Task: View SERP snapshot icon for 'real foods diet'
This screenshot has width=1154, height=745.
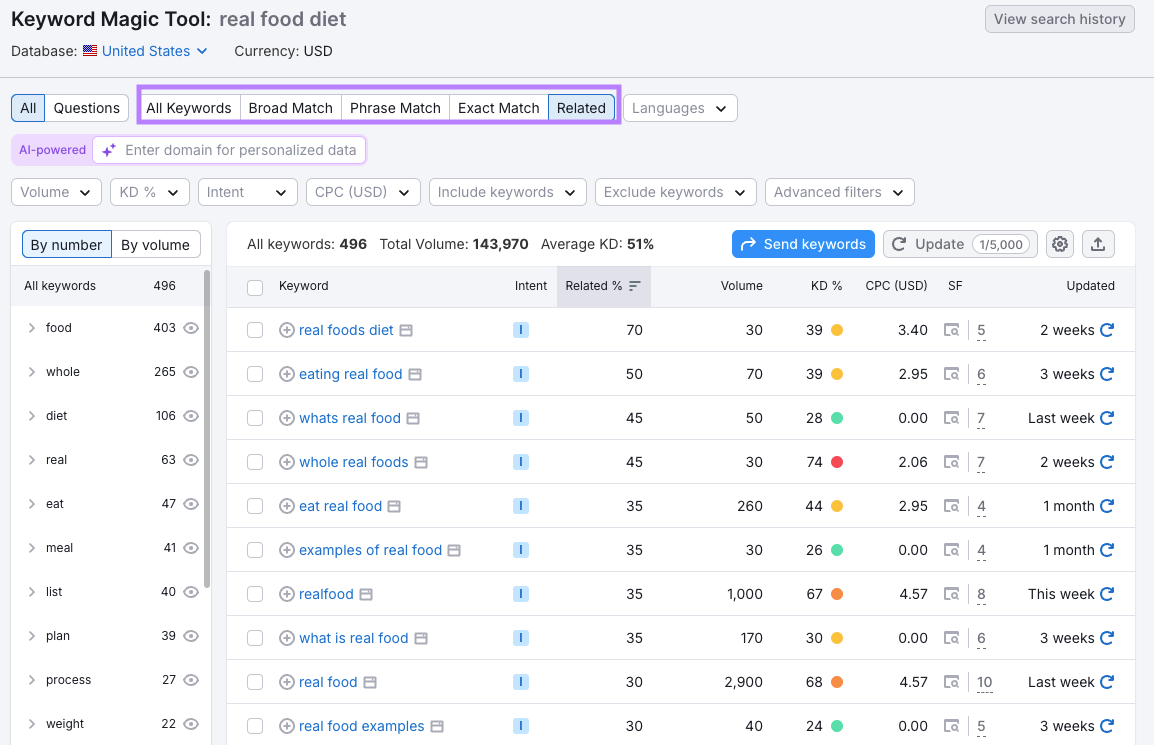Action: click(951, 330)
